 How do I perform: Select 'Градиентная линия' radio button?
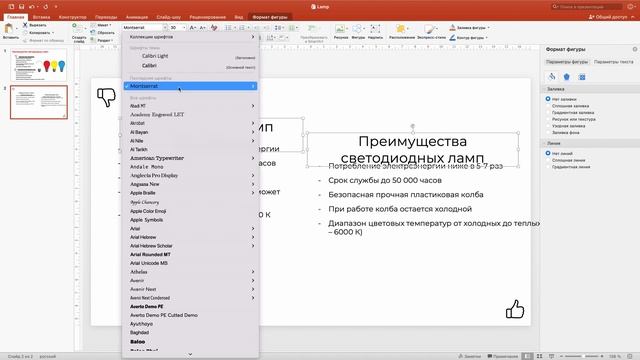(x=548, y=167)
